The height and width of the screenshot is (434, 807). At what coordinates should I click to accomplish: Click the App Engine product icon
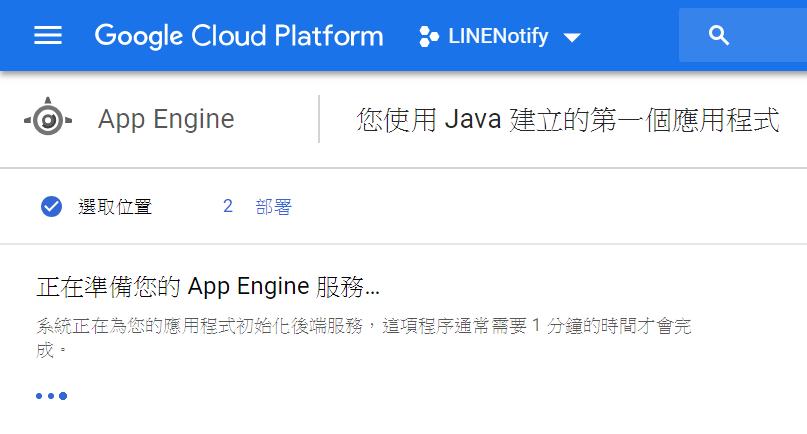48,117
